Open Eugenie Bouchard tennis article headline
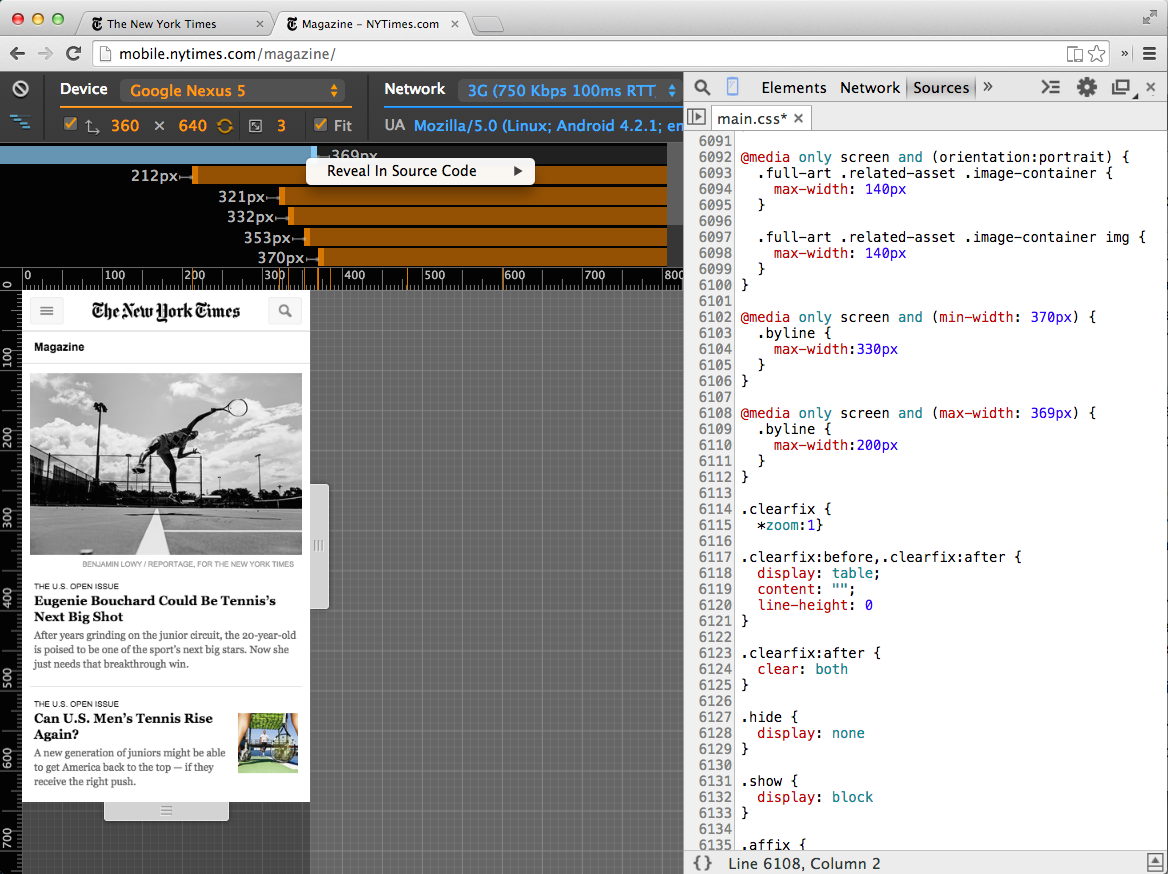 point(155,608)
